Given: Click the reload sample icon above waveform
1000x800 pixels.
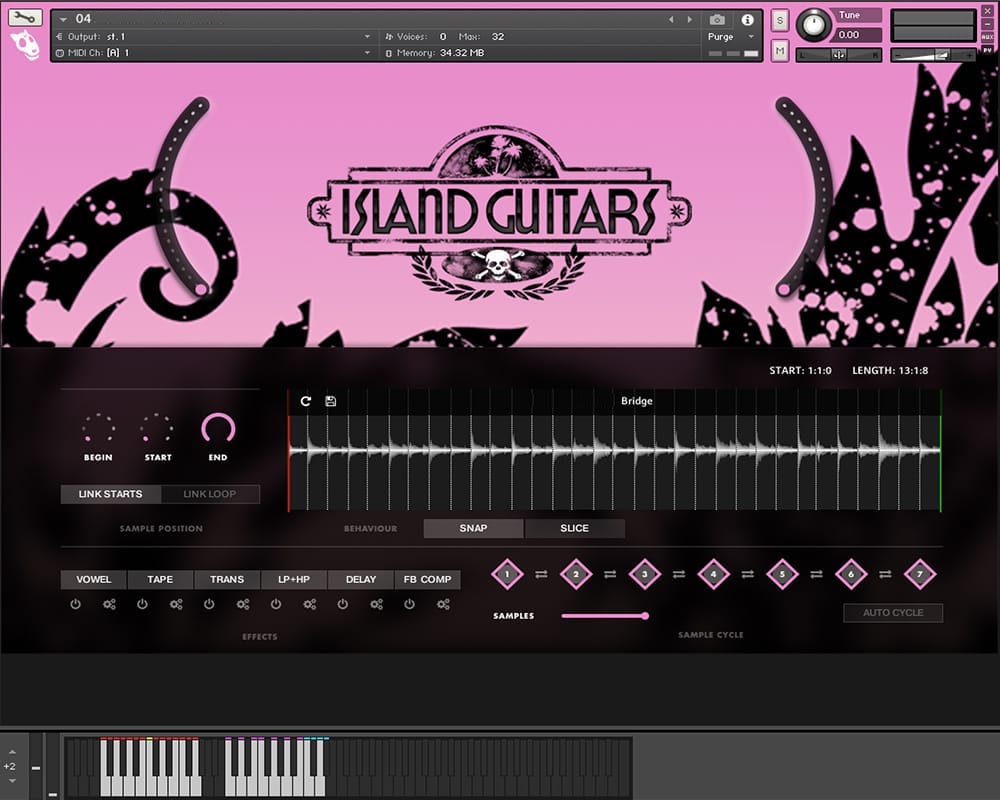Looking at the screenshot, I should pyautogui.click(x=306, y=401).
